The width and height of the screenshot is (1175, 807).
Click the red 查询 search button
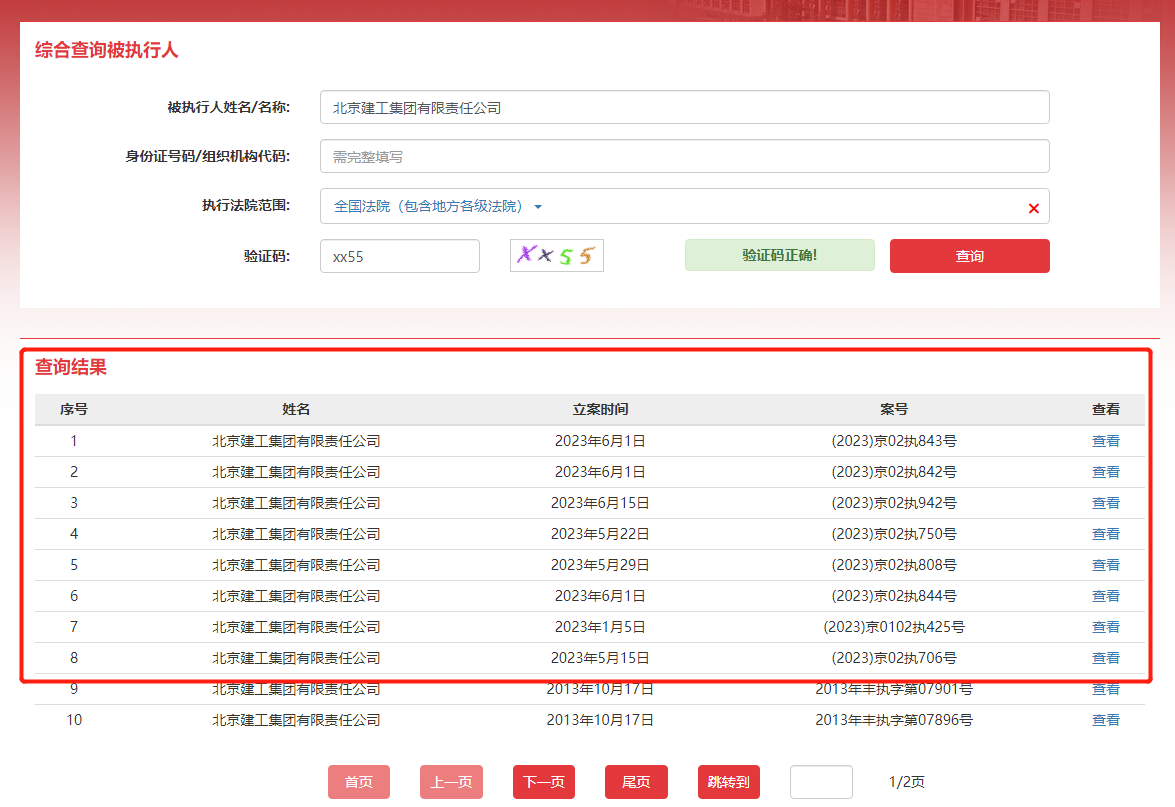click(x=969, y=256)
